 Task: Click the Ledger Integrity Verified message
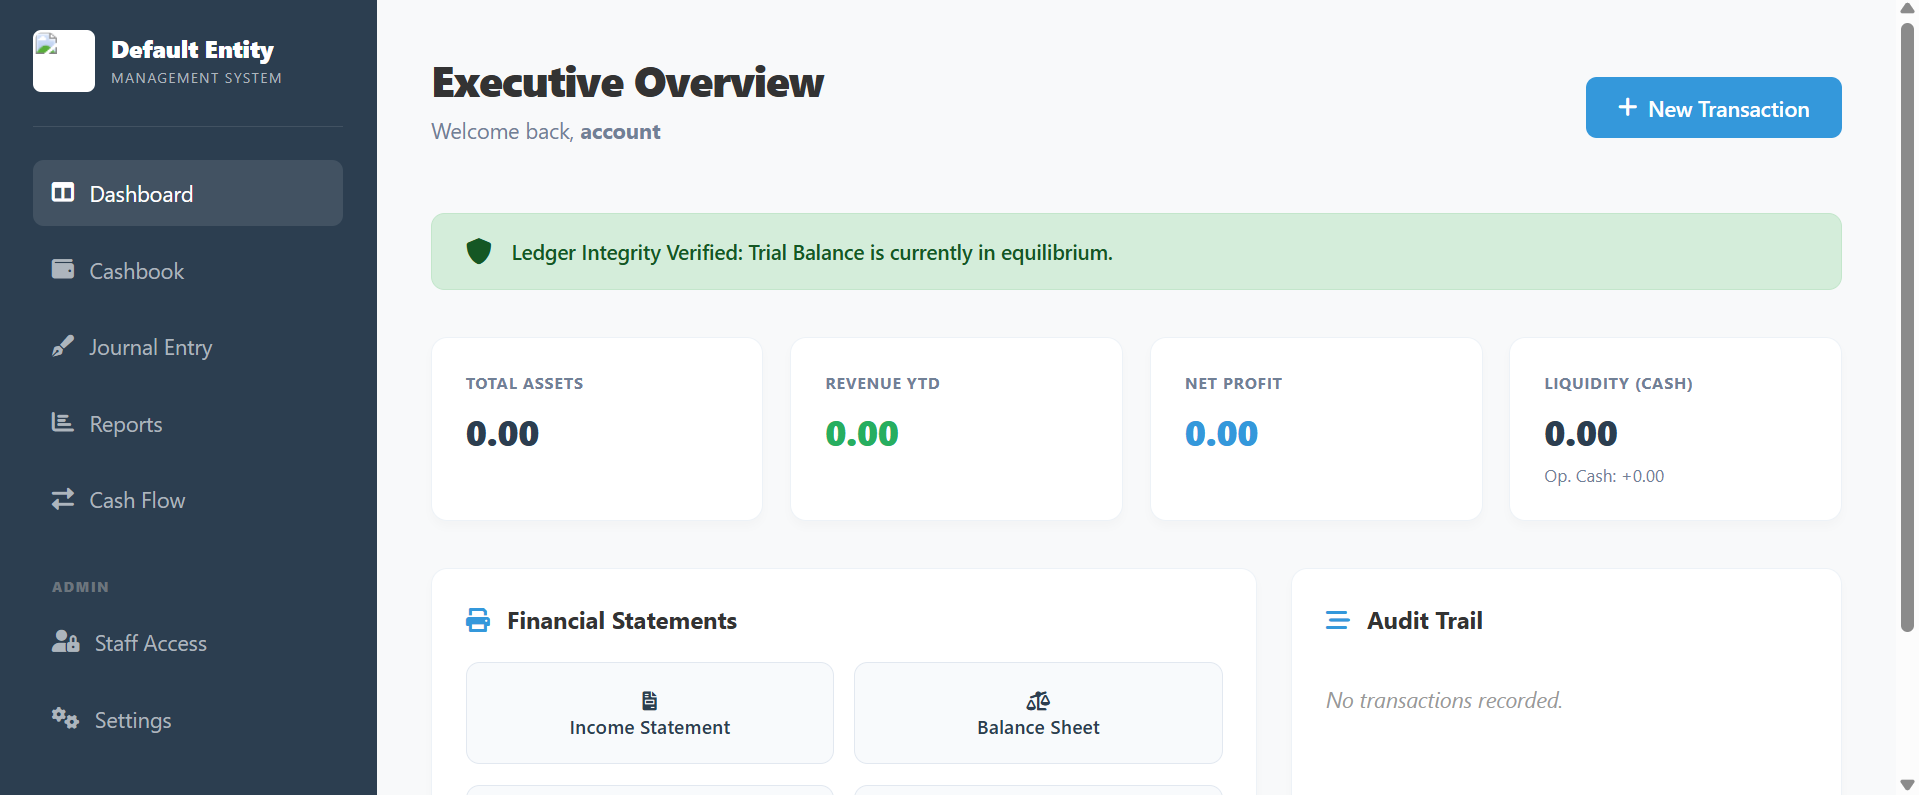click(812, 252)
